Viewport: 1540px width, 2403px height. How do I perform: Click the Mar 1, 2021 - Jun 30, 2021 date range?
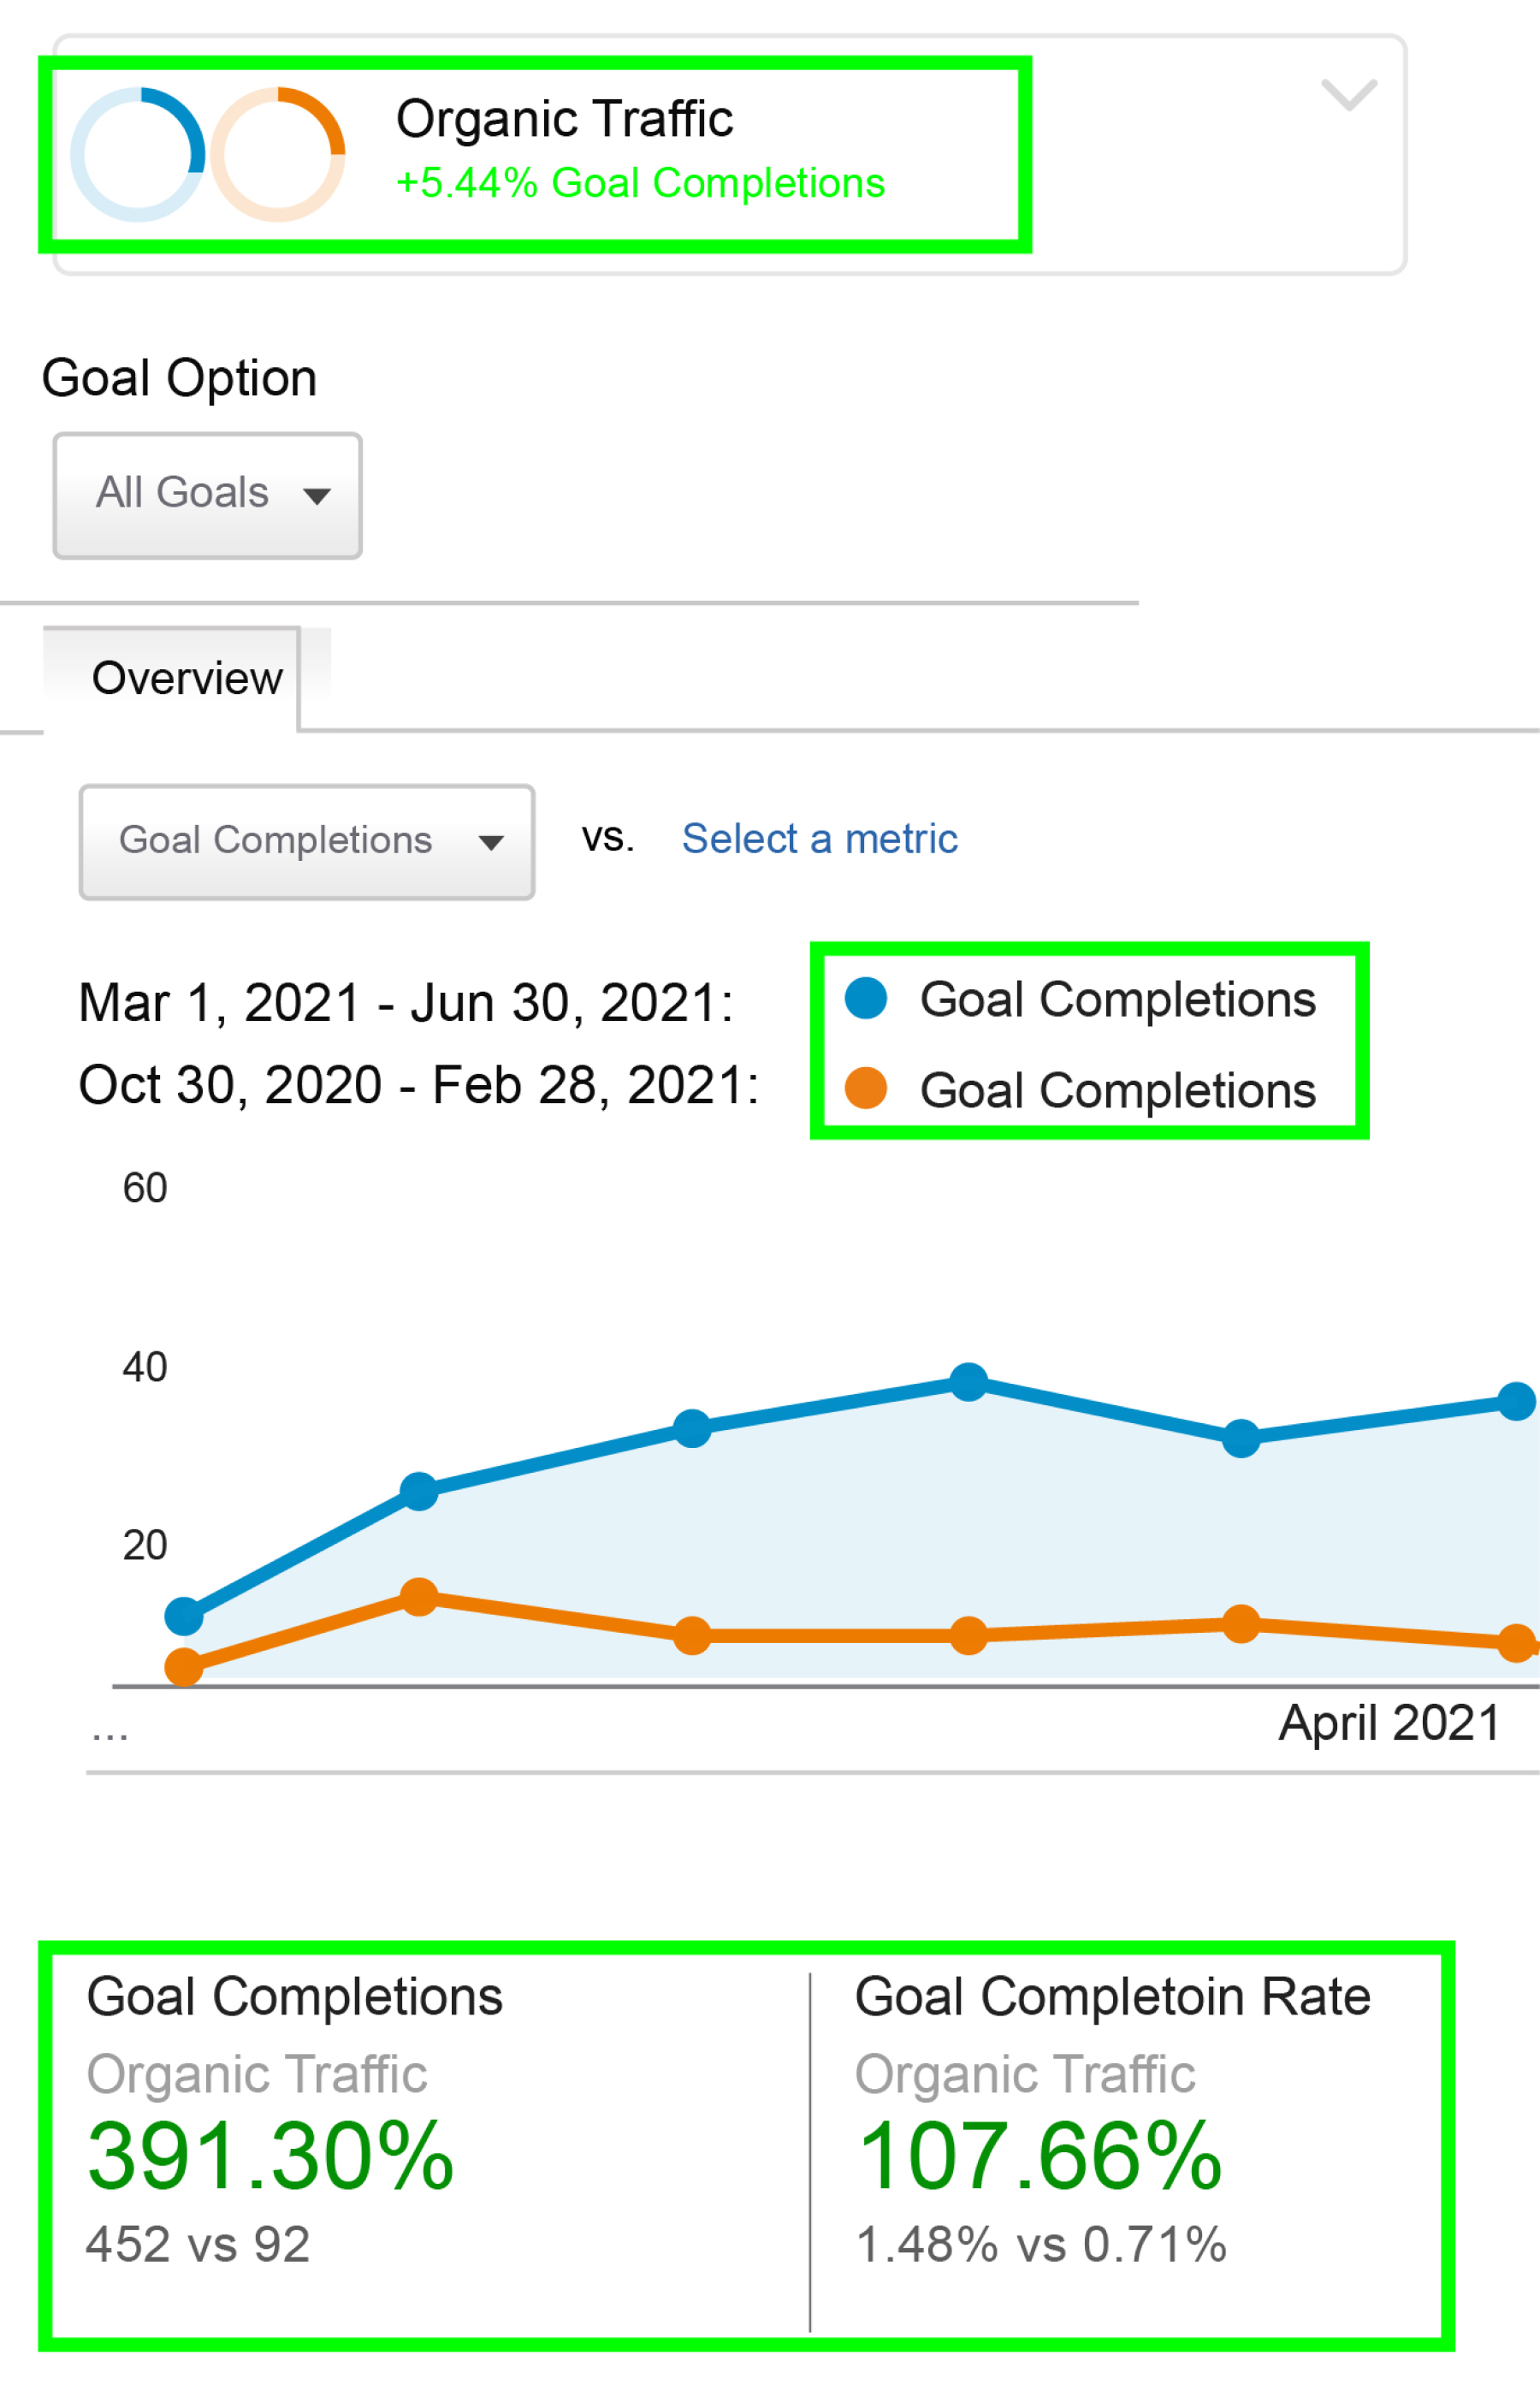point(406,1002)
